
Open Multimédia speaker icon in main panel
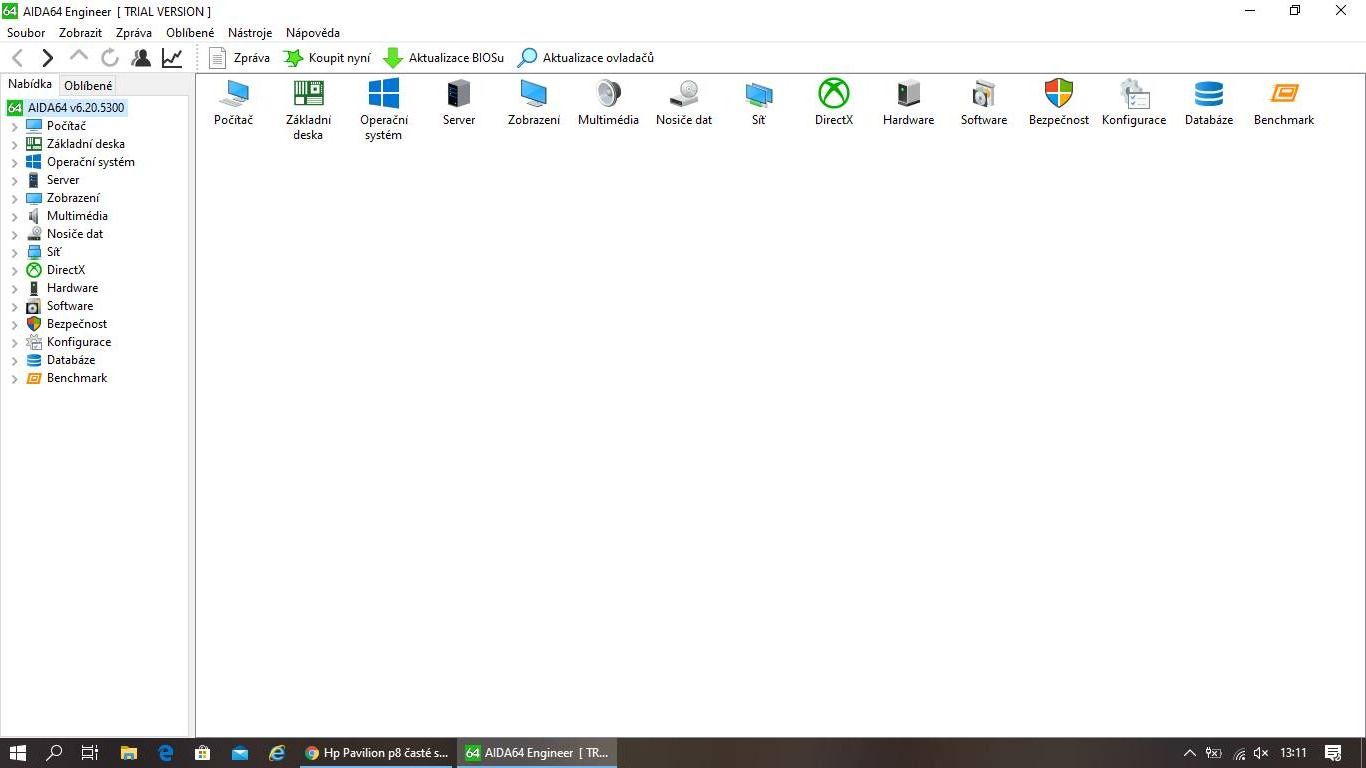(608, 94)
